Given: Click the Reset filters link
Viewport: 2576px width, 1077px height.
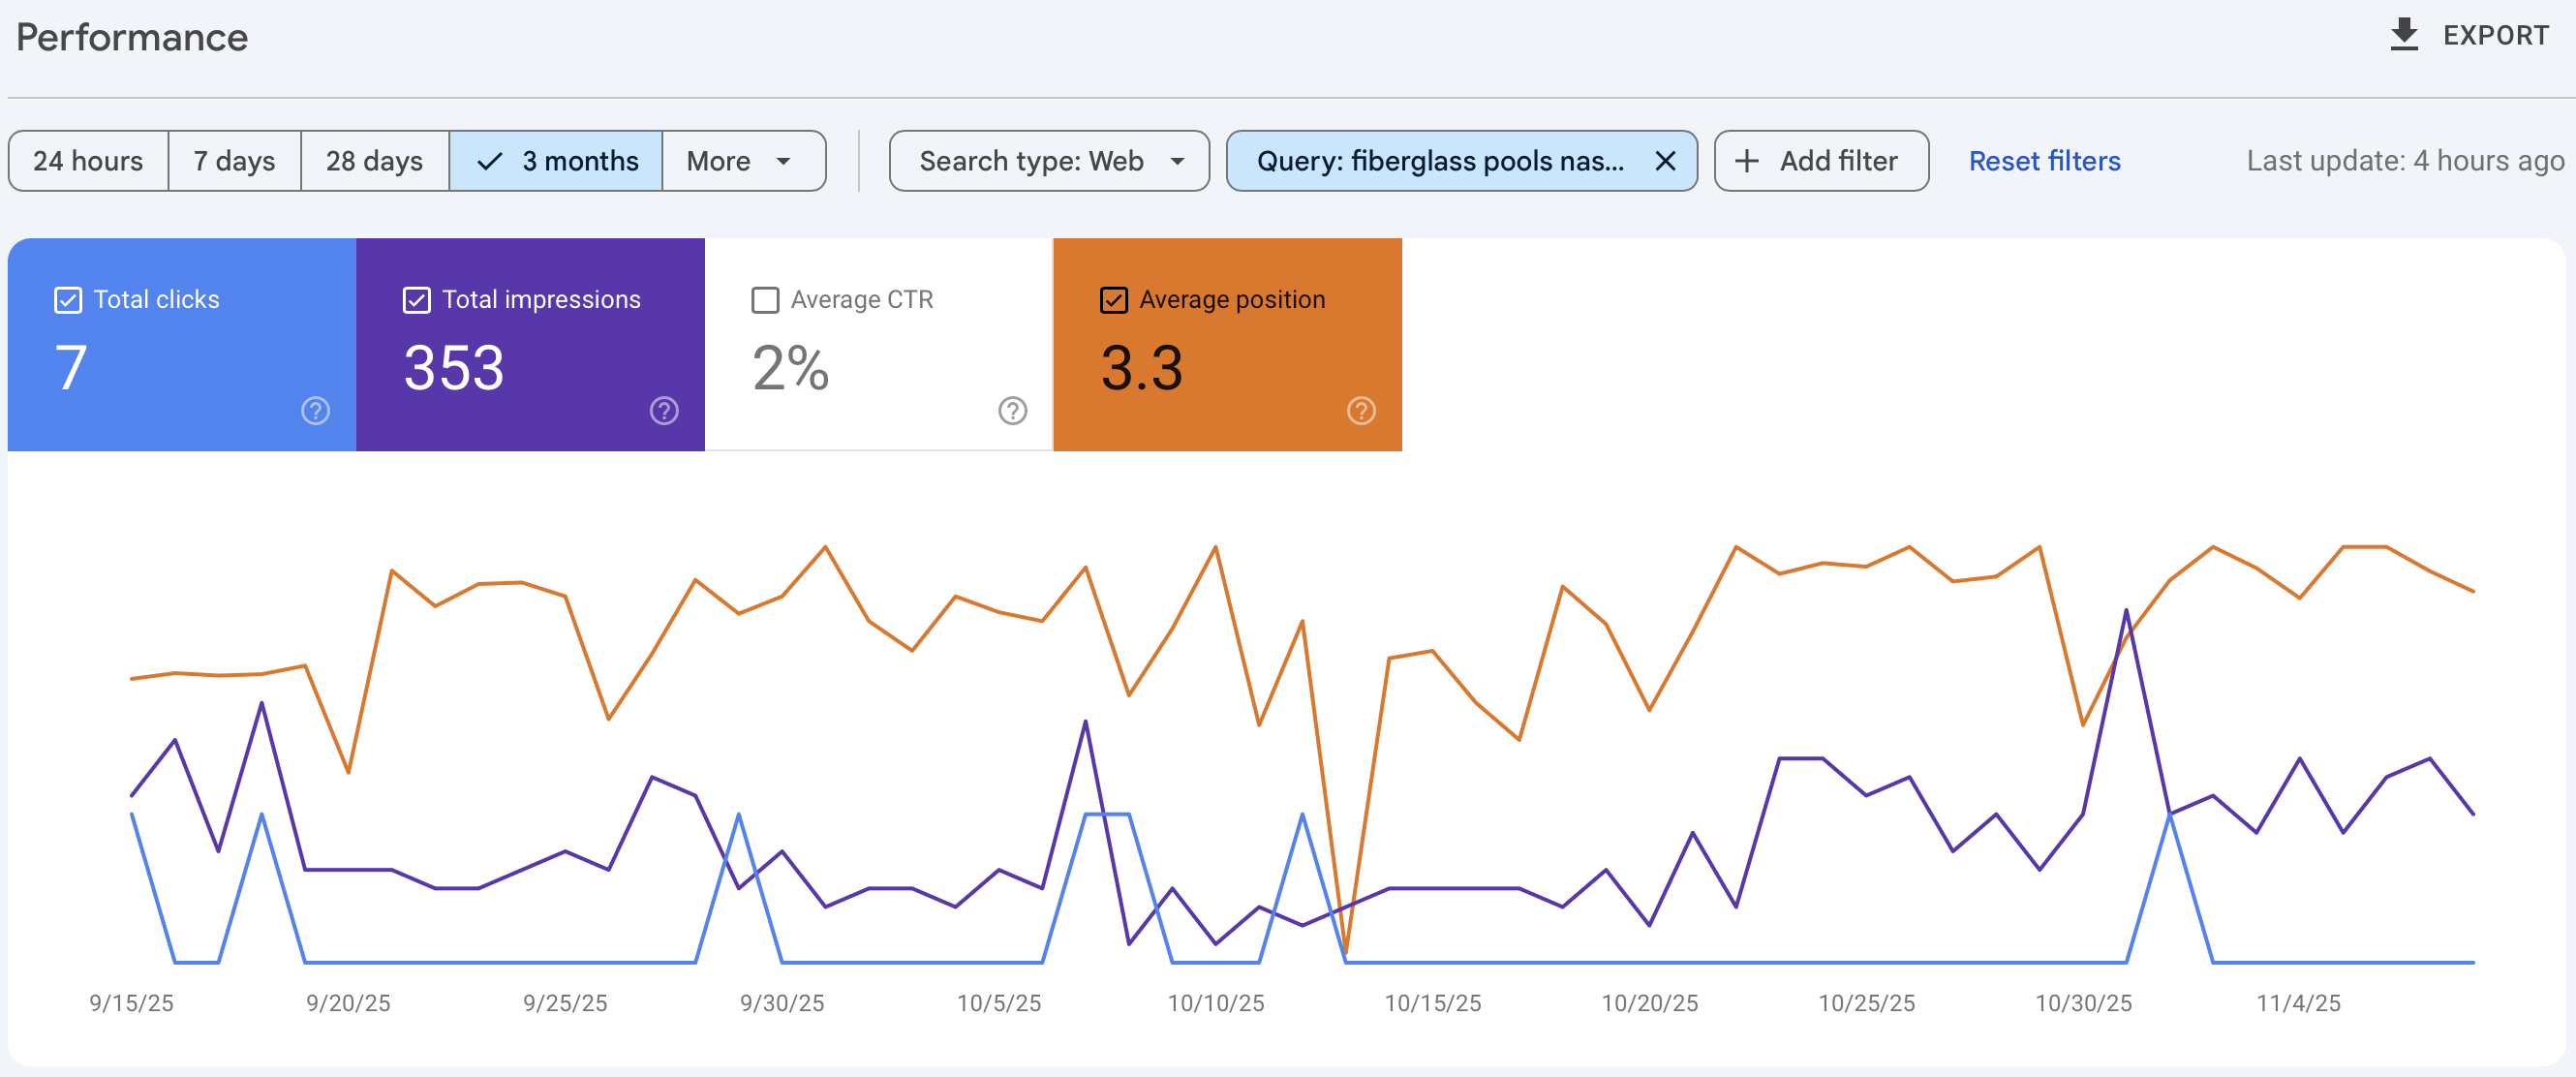Looking at the screenshot, I should point(2044,161).
